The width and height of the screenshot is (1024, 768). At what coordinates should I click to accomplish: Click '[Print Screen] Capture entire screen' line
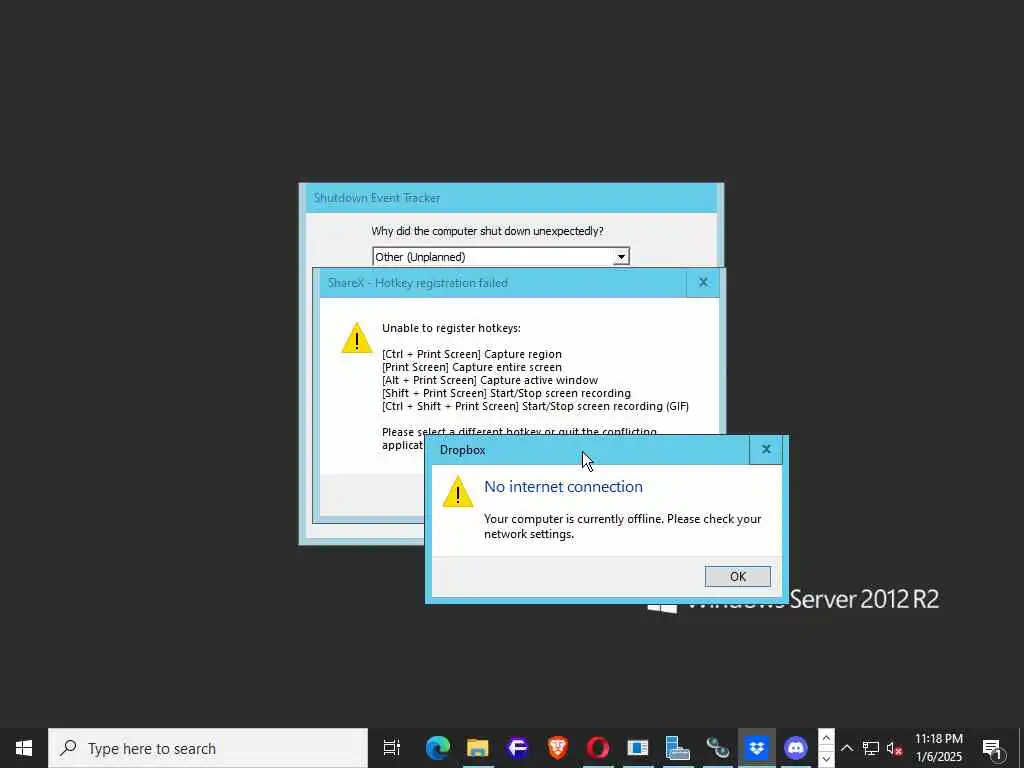point(472,367)
